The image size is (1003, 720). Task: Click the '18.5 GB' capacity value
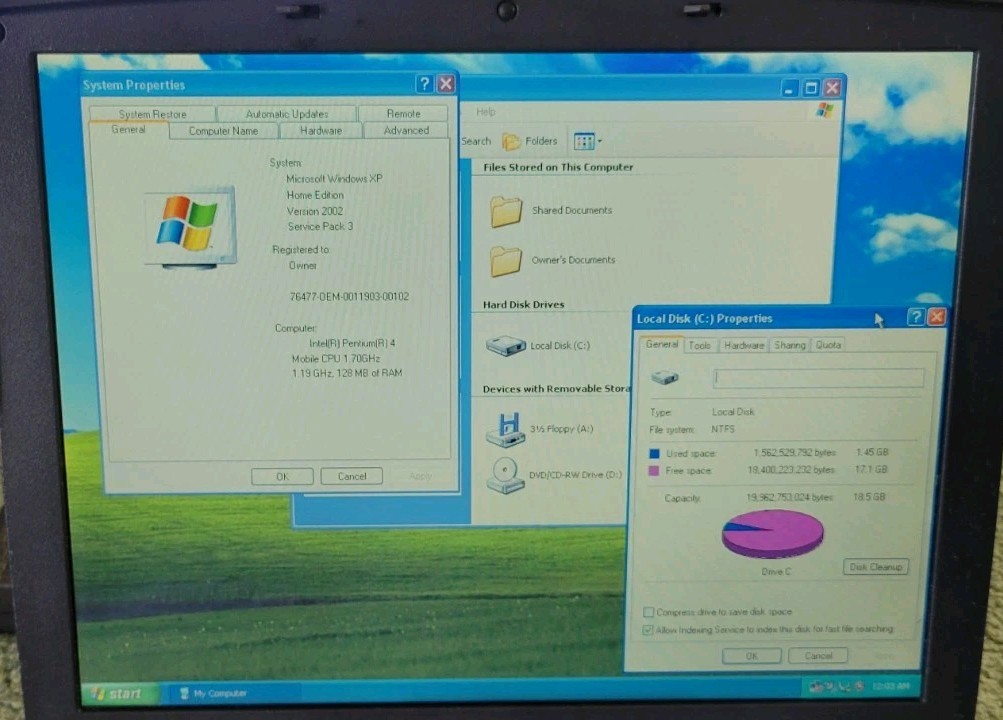869,497
